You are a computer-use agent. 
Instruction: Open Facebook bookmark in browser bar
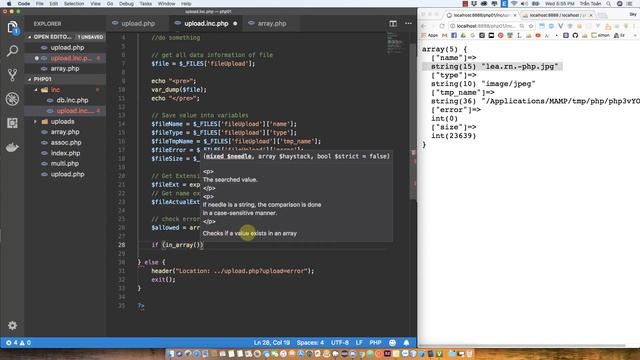pyautogui.click(x=453, y=36)
